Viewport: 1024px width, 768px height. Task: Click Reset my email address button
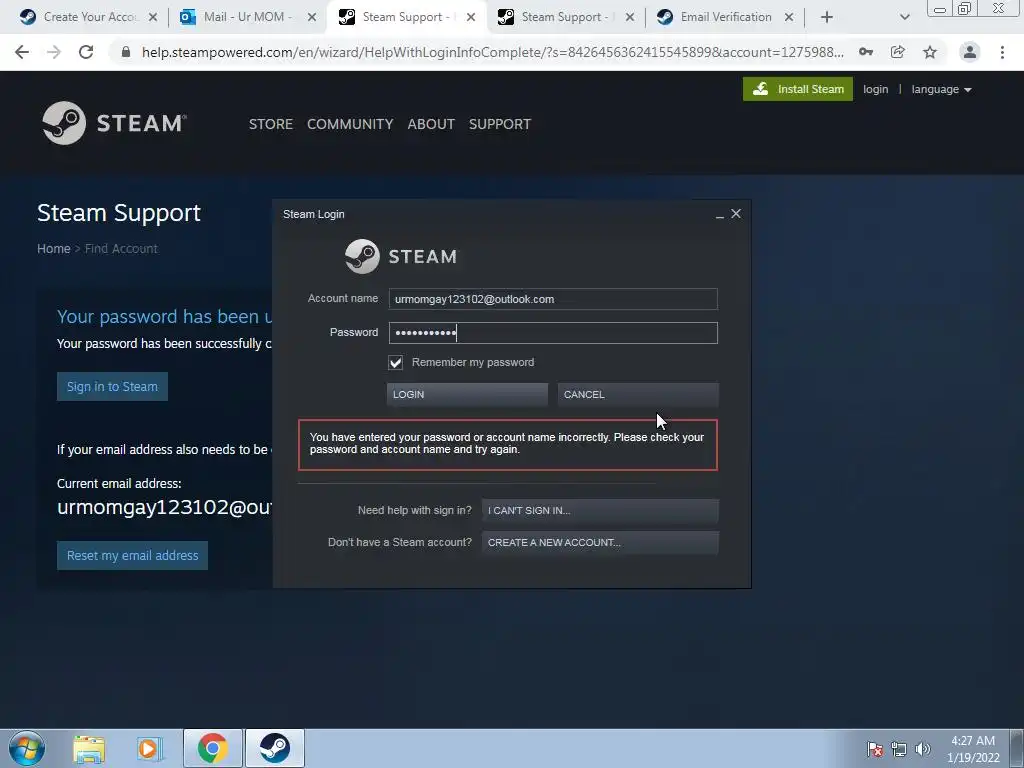click(133, 556)
